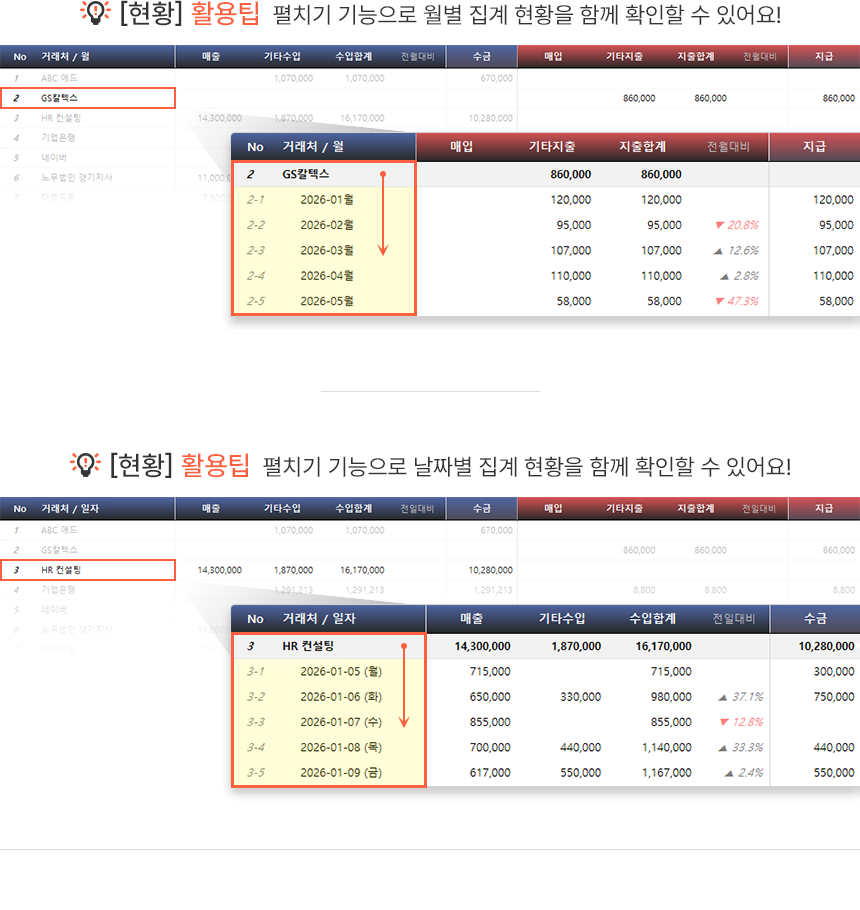Click the lightbulb icon beside the daily tip heading
The image size is (860, 910).
86,464
